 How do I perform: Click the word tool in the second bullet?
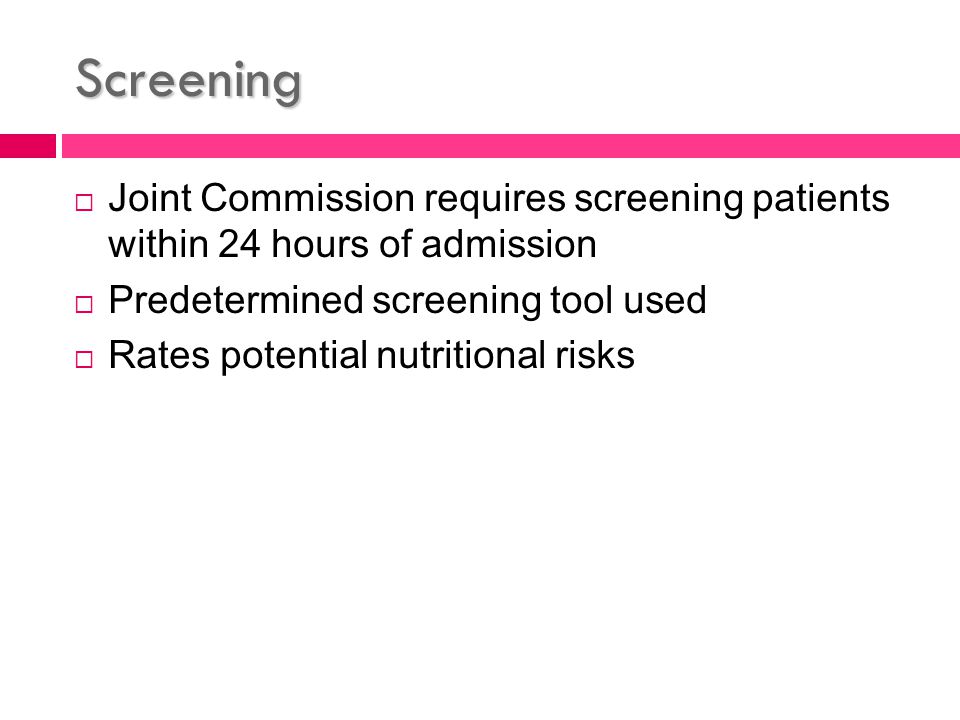click(582, 300)
